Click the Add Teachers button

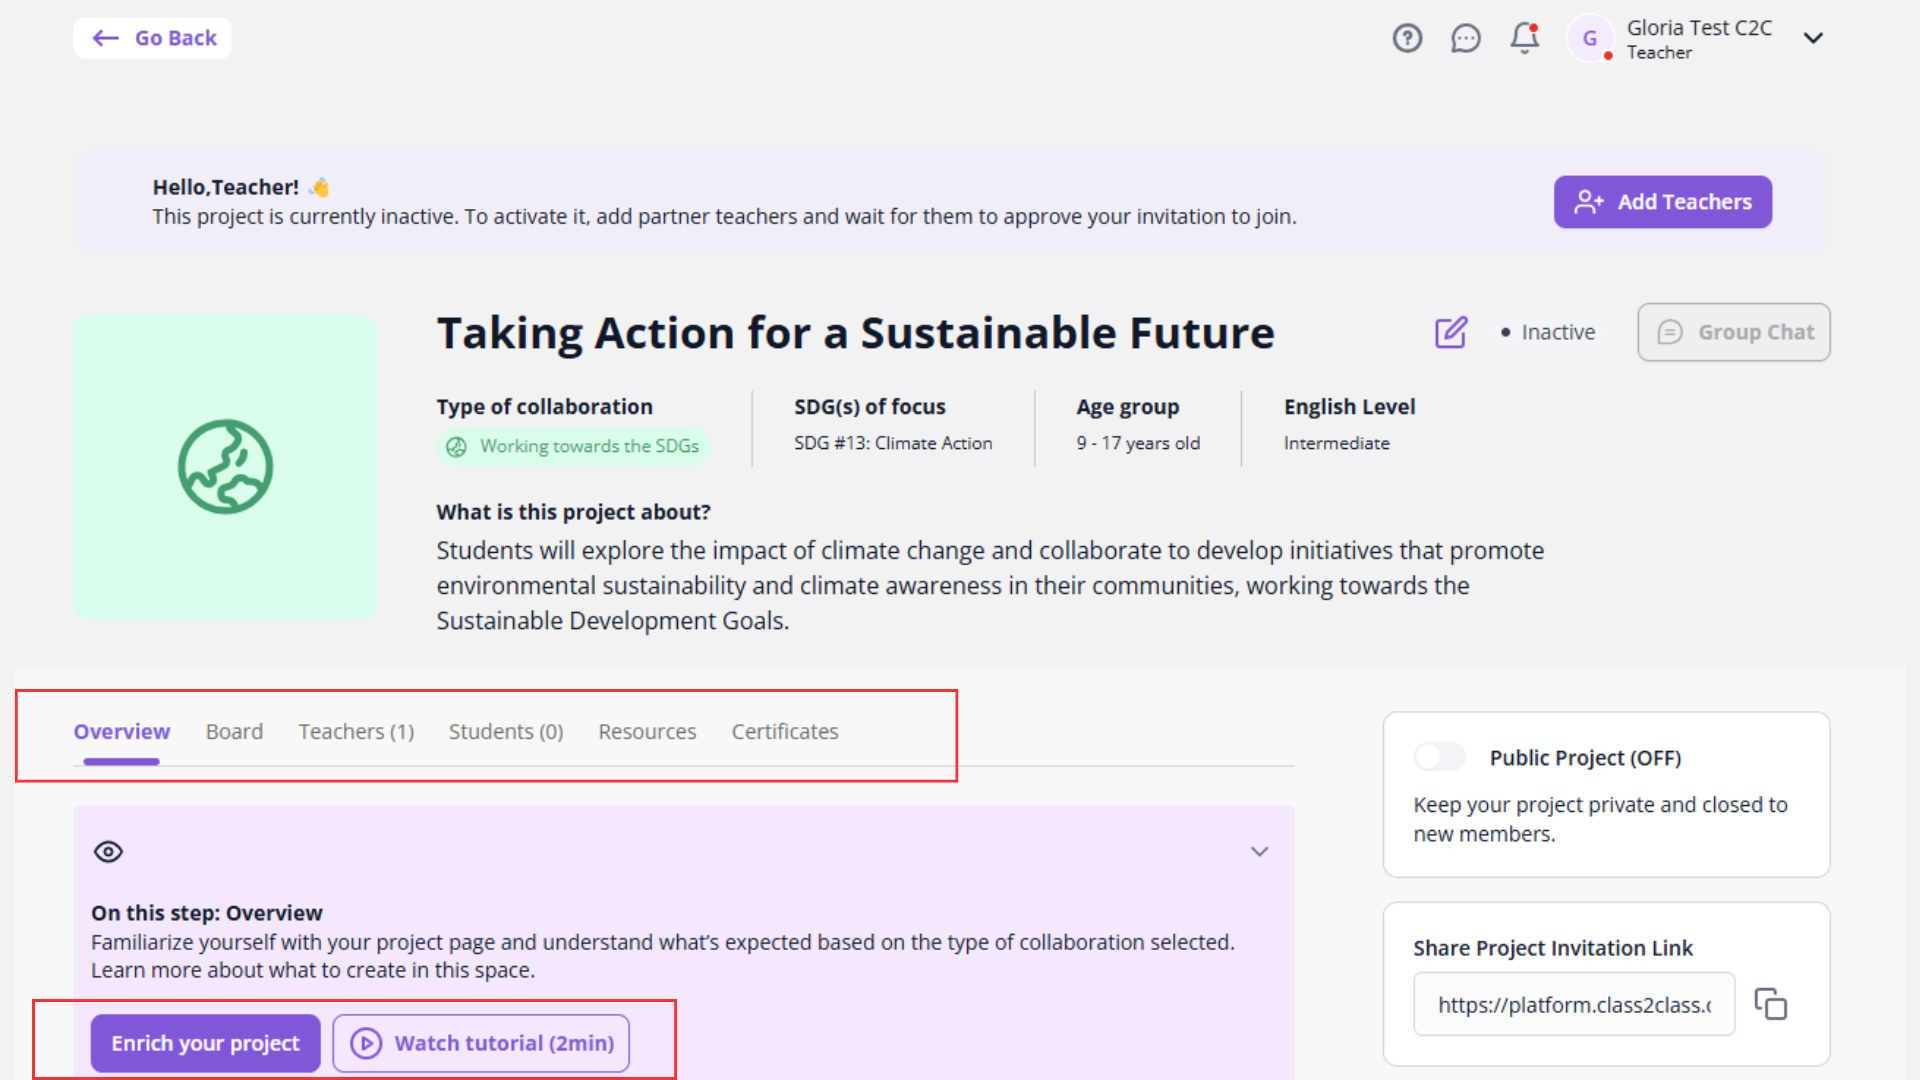point(1662,201)
